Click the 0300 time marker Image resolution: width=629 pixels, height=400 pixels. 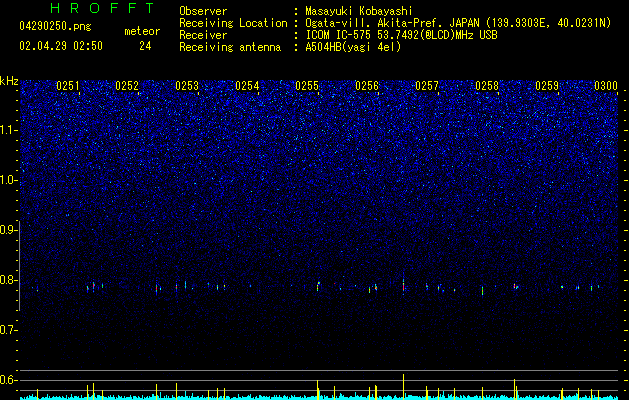coord(606,86)
